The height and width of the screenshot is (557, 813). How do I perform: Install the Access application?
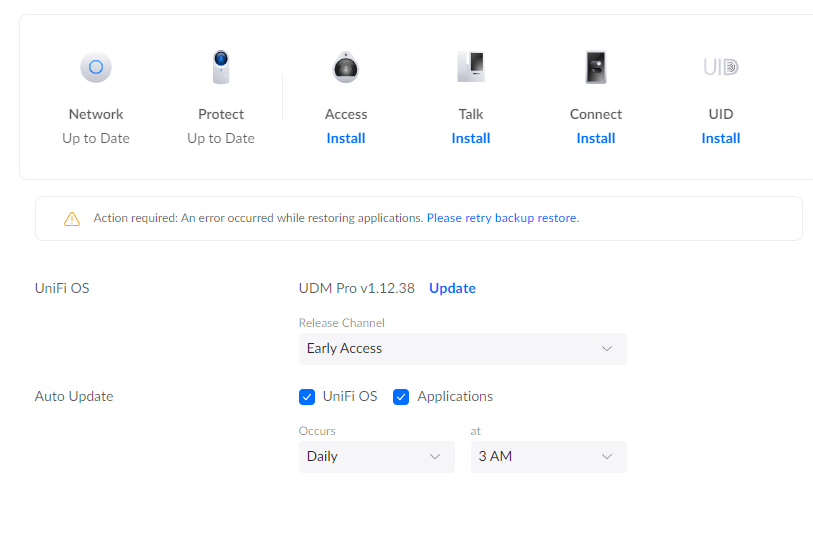coord(346,139)
